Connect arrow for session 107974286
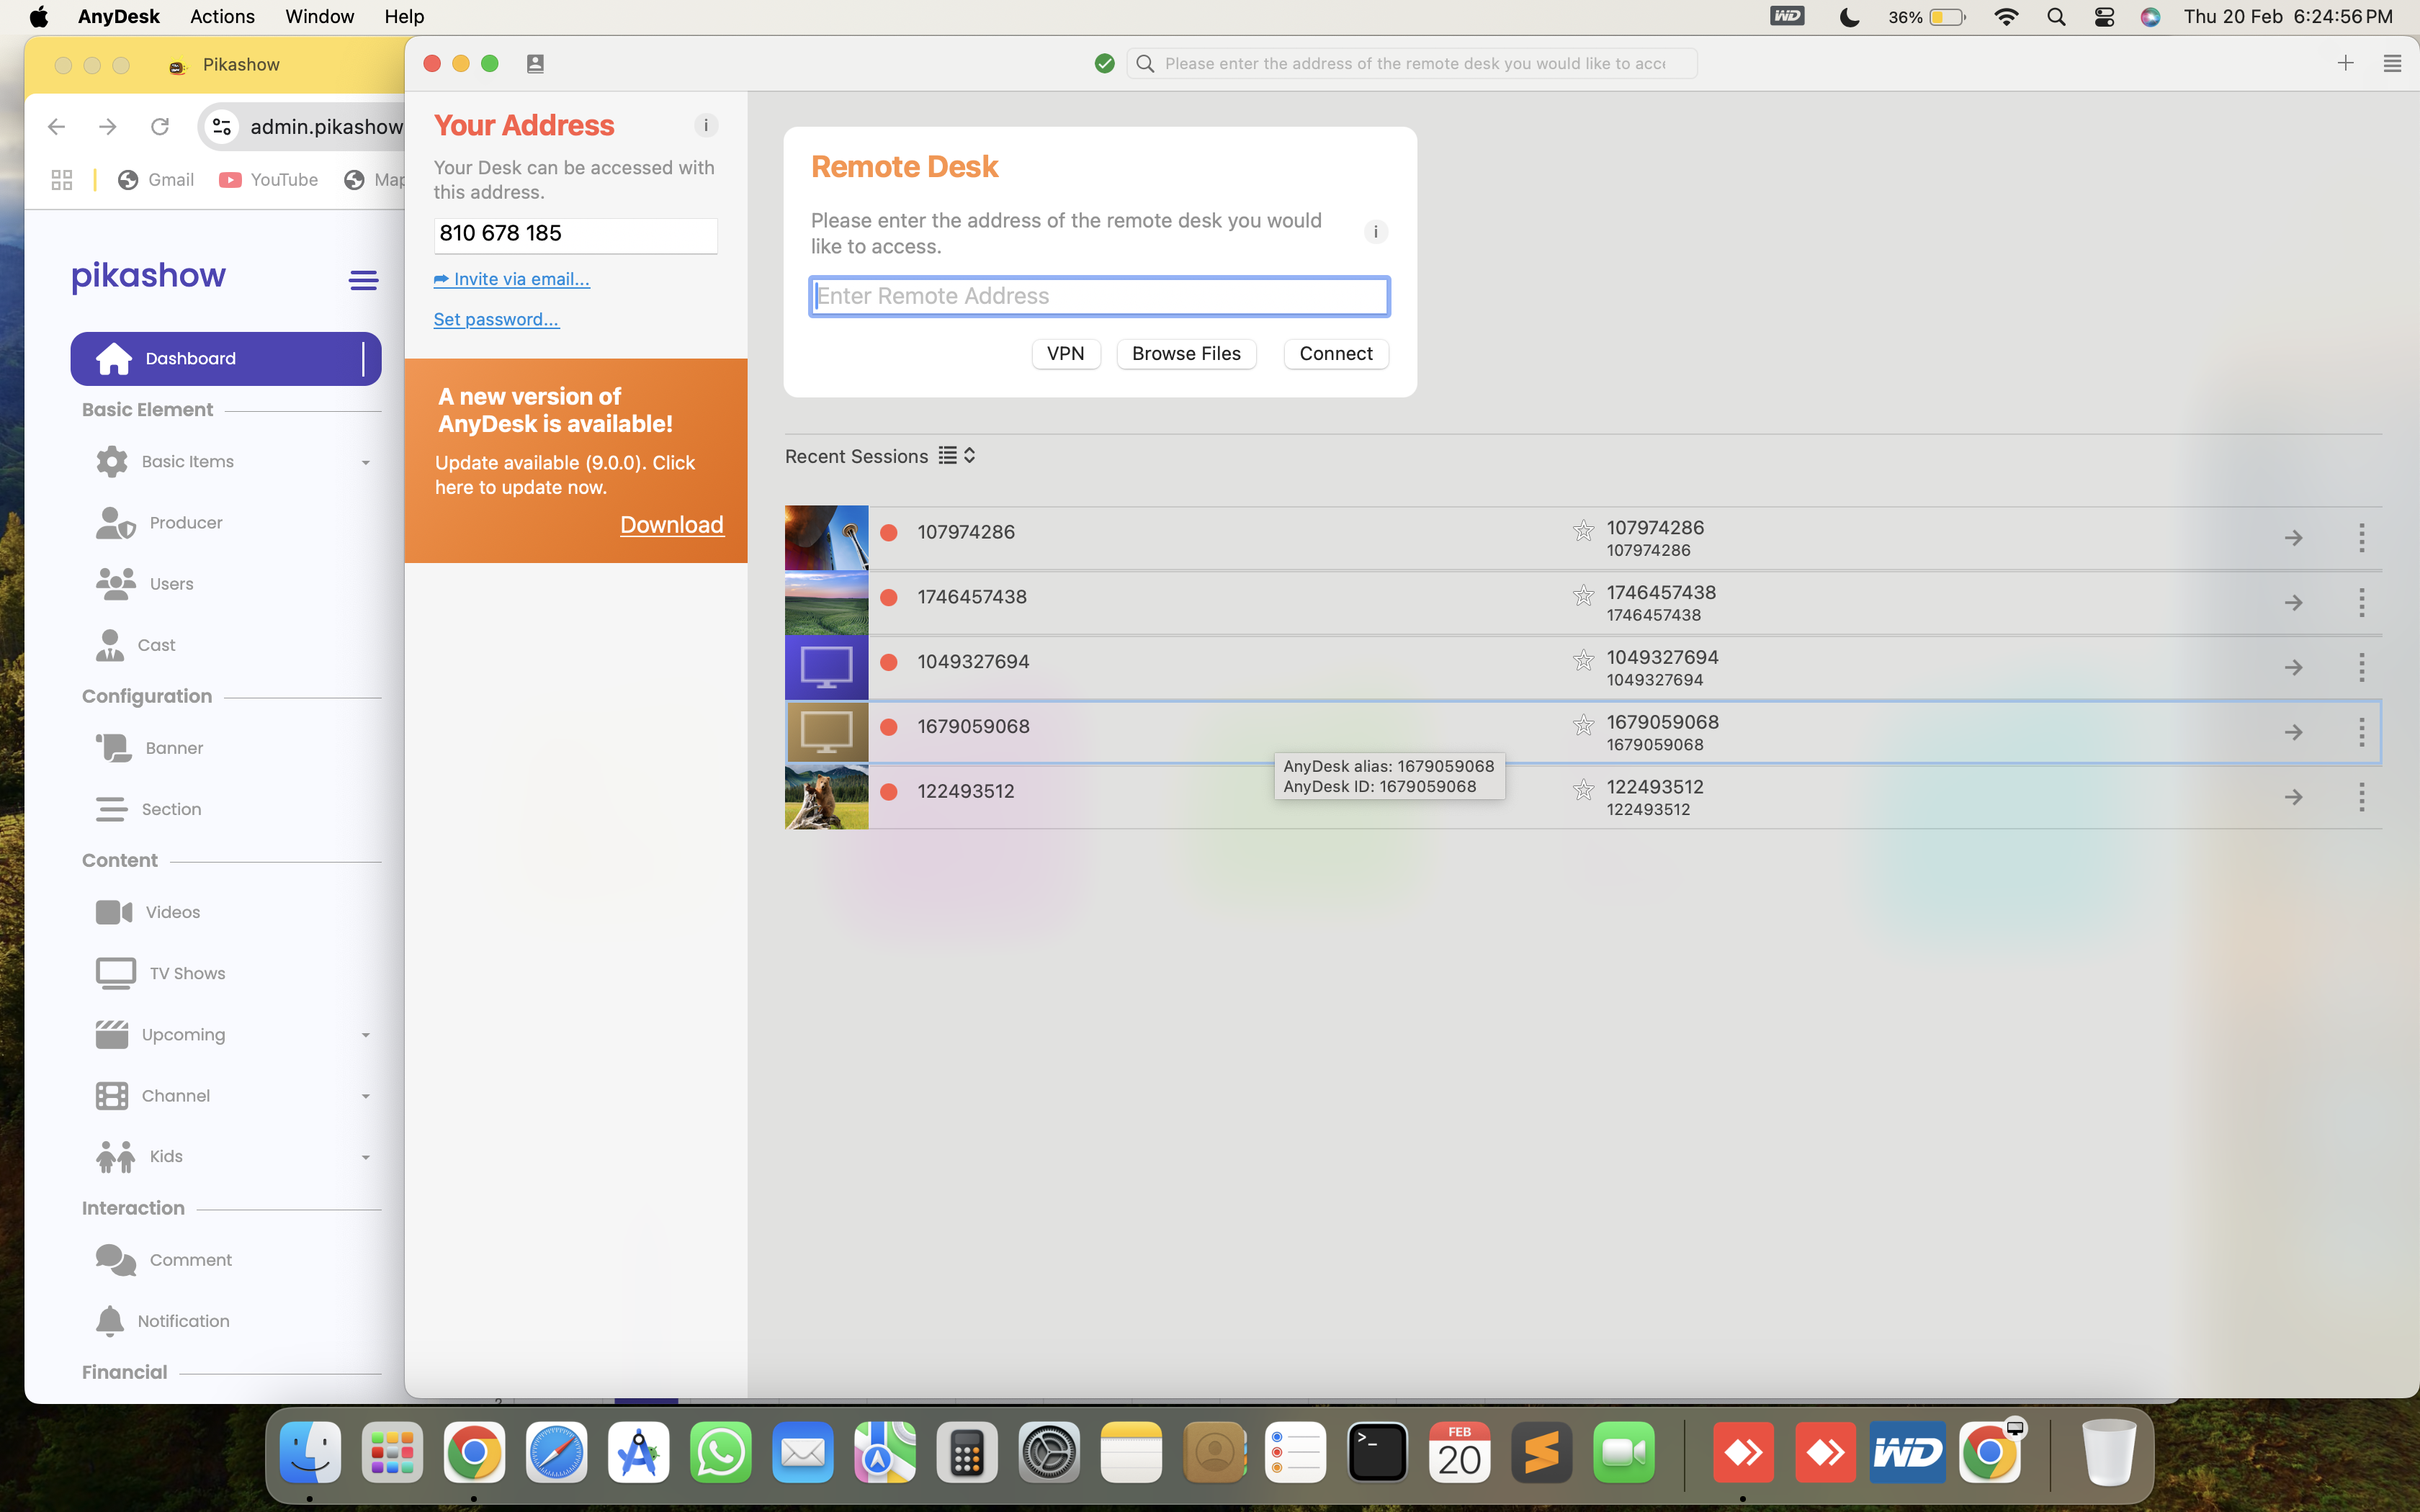2420x1512 pixels. click(x=2294, y=538)
